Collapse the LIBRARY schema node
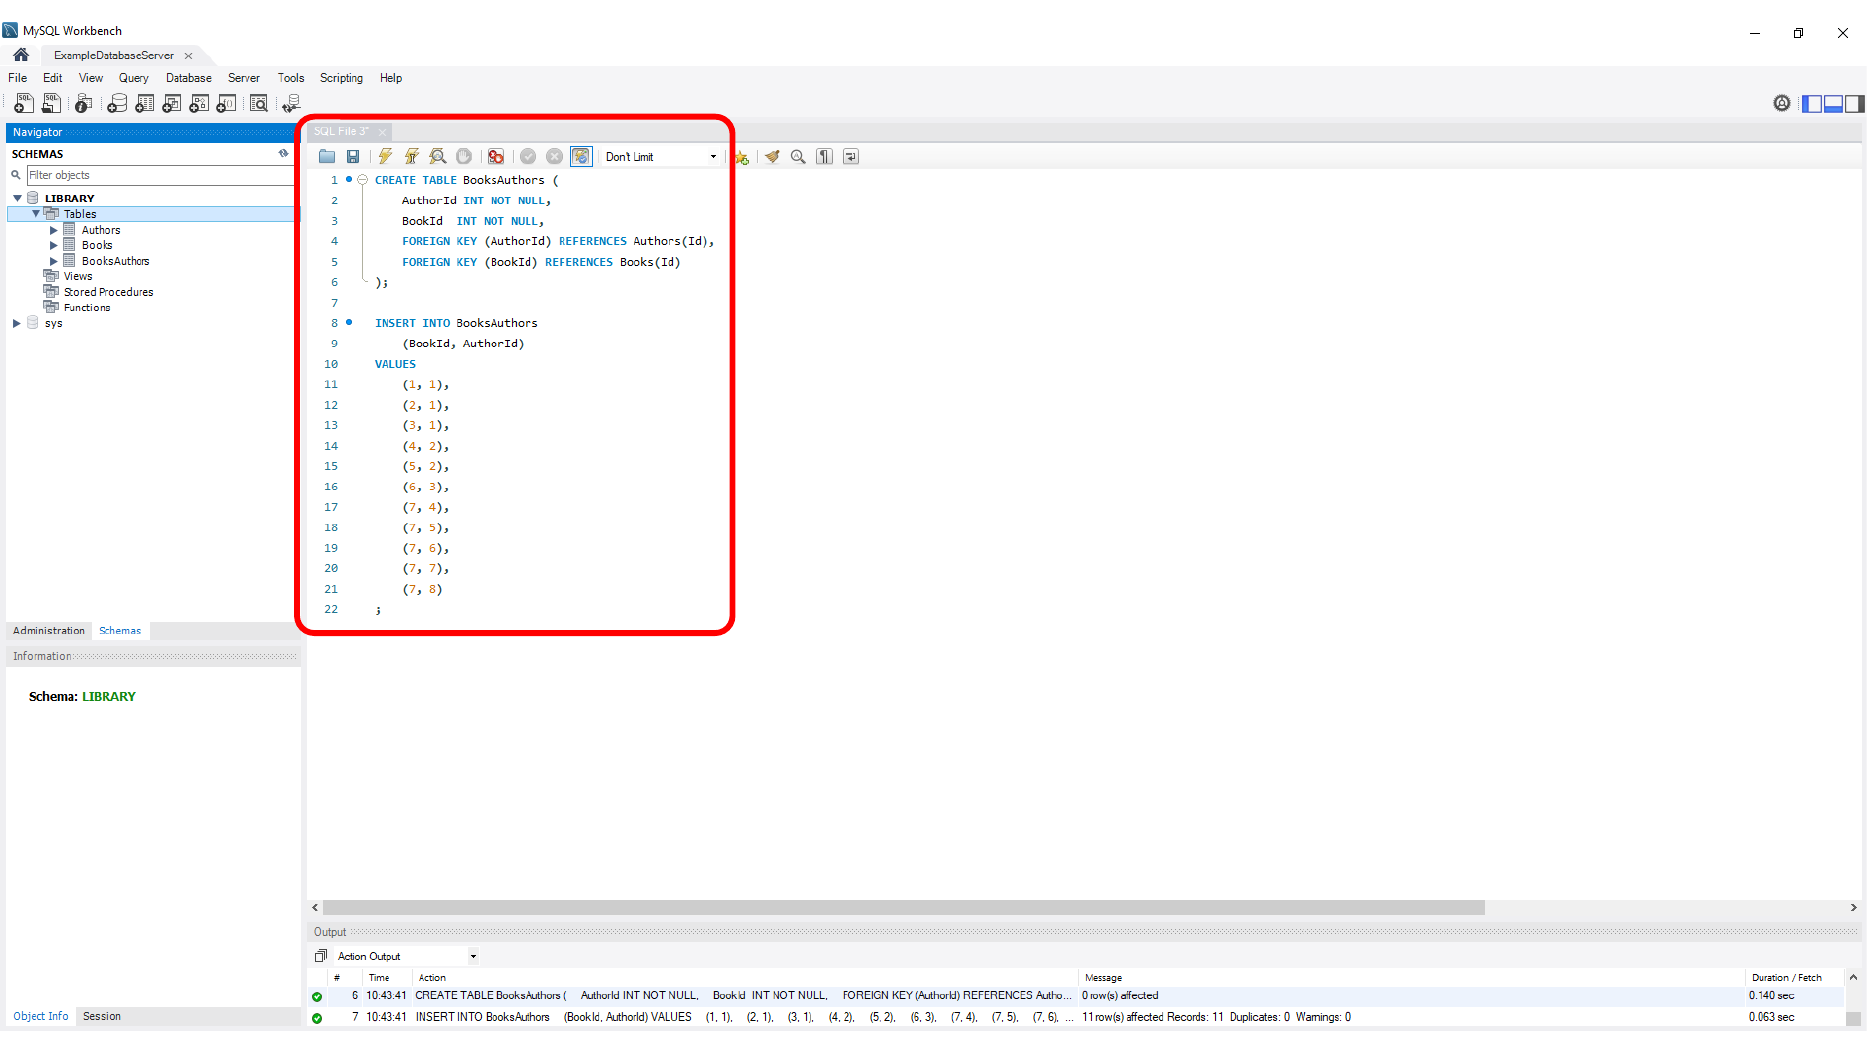Viewport: 1867px width, 1050px height. (x=17, y=198)
